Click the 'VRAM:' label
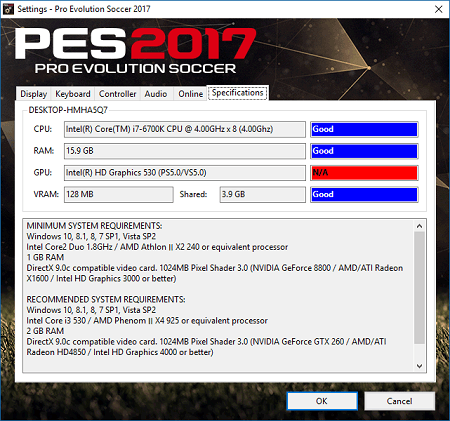 coord(46,194)
